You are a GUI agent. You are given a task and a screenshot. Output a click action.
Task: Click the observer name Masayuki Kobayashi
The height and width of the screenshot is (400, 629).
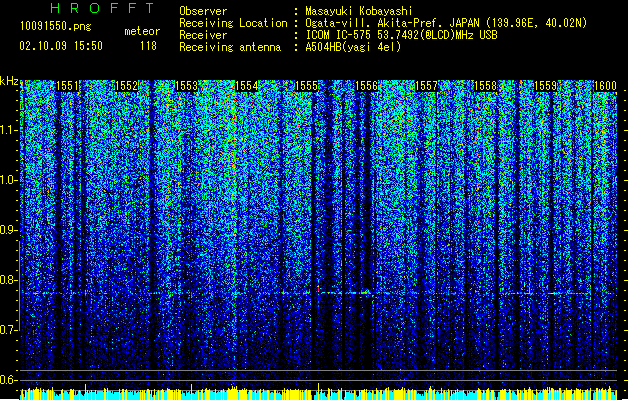click(359, 11)
